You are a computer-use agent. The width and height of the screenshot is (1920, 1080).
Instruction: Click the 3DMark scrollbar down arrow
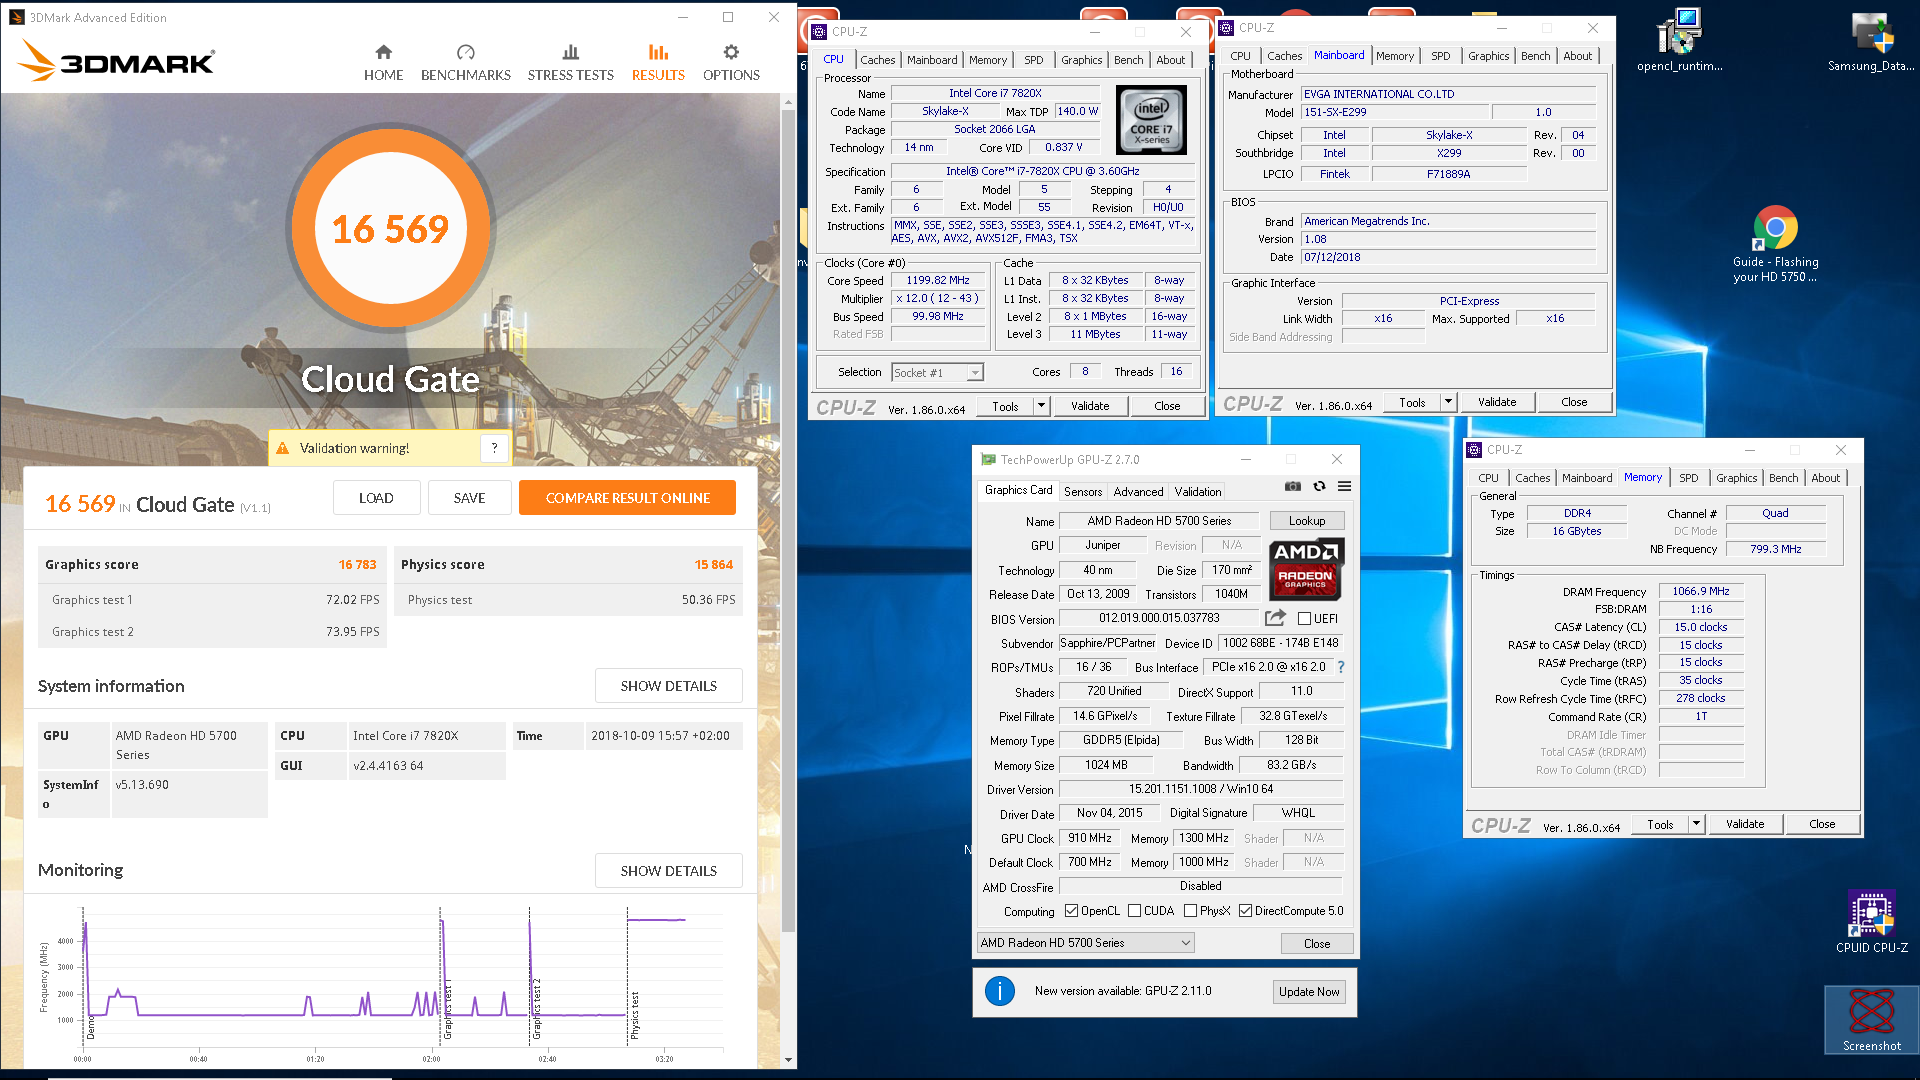pos(788,1060)
